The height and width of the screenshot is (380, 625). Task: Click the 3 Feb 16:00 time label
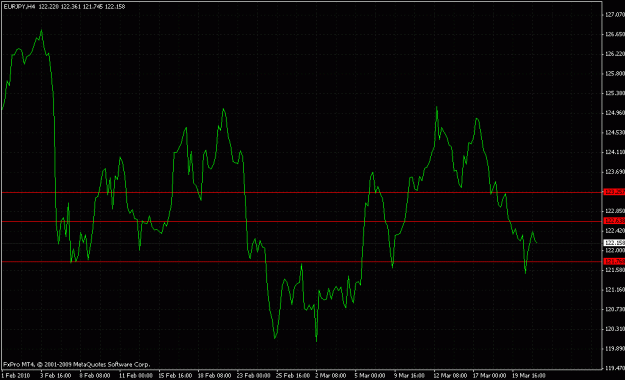pos(55,375)
